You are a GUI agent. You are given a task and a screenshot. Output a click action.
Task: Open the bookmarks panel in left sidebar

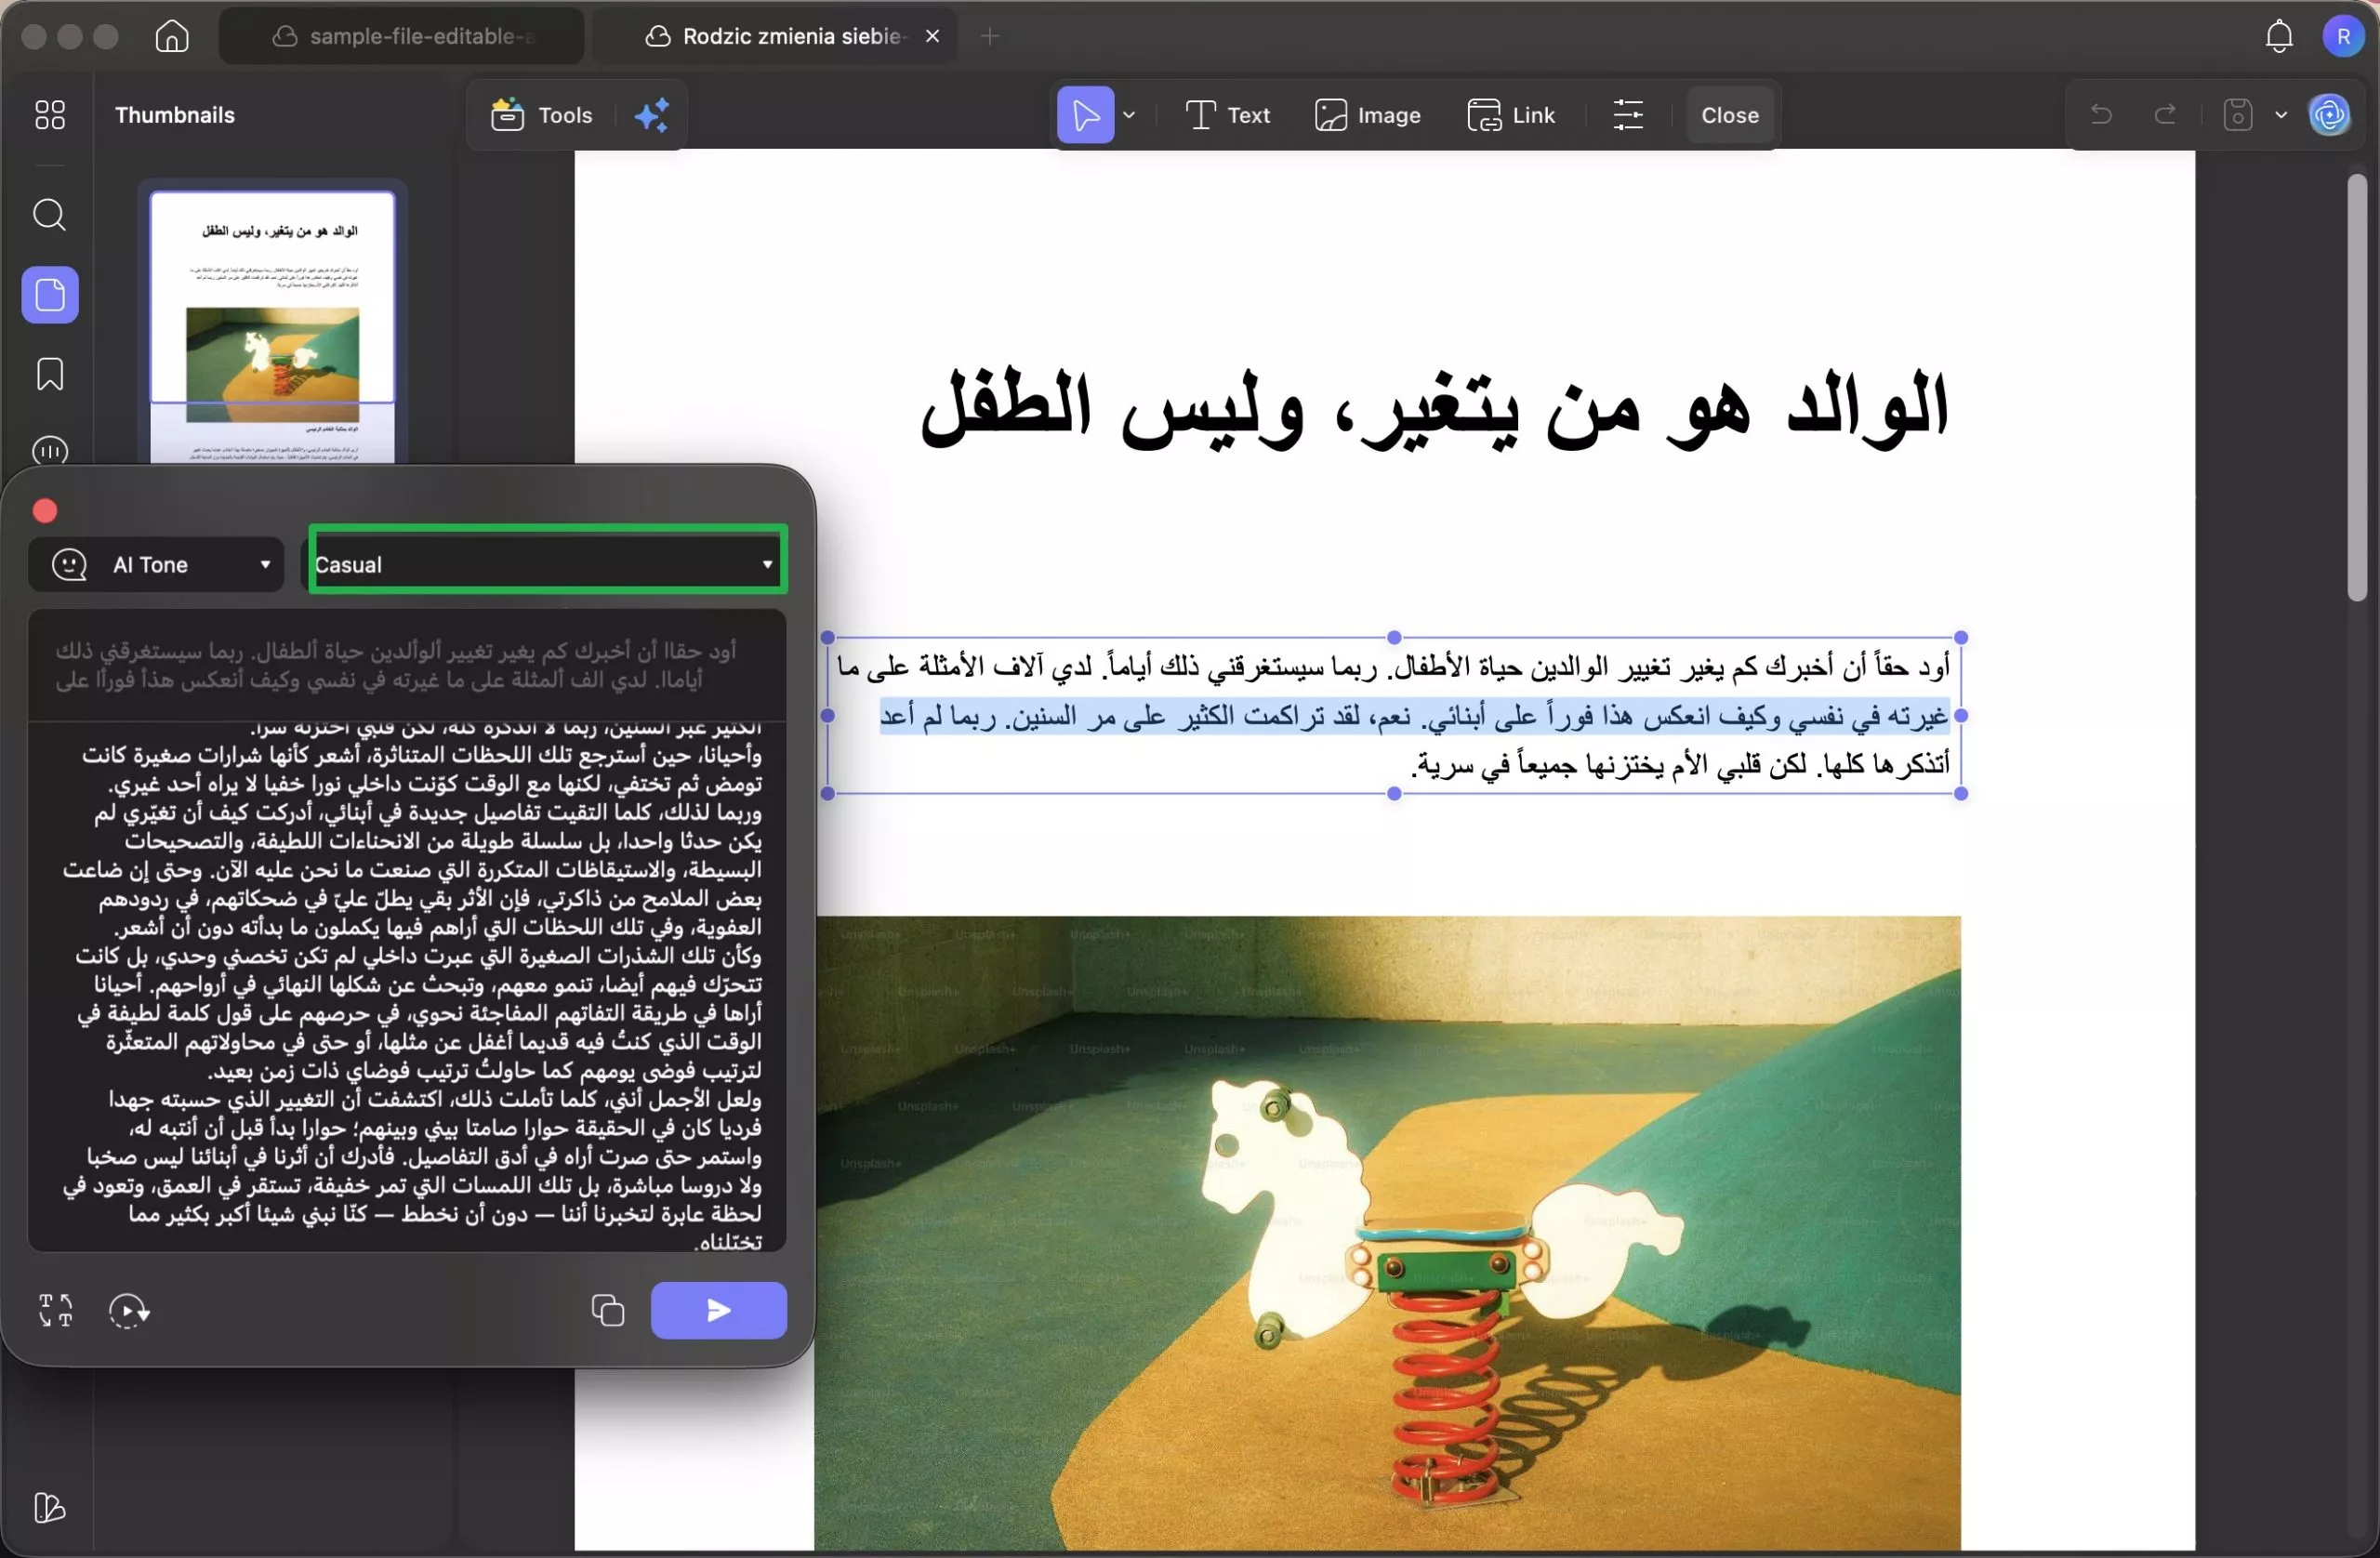click(50, 374)
